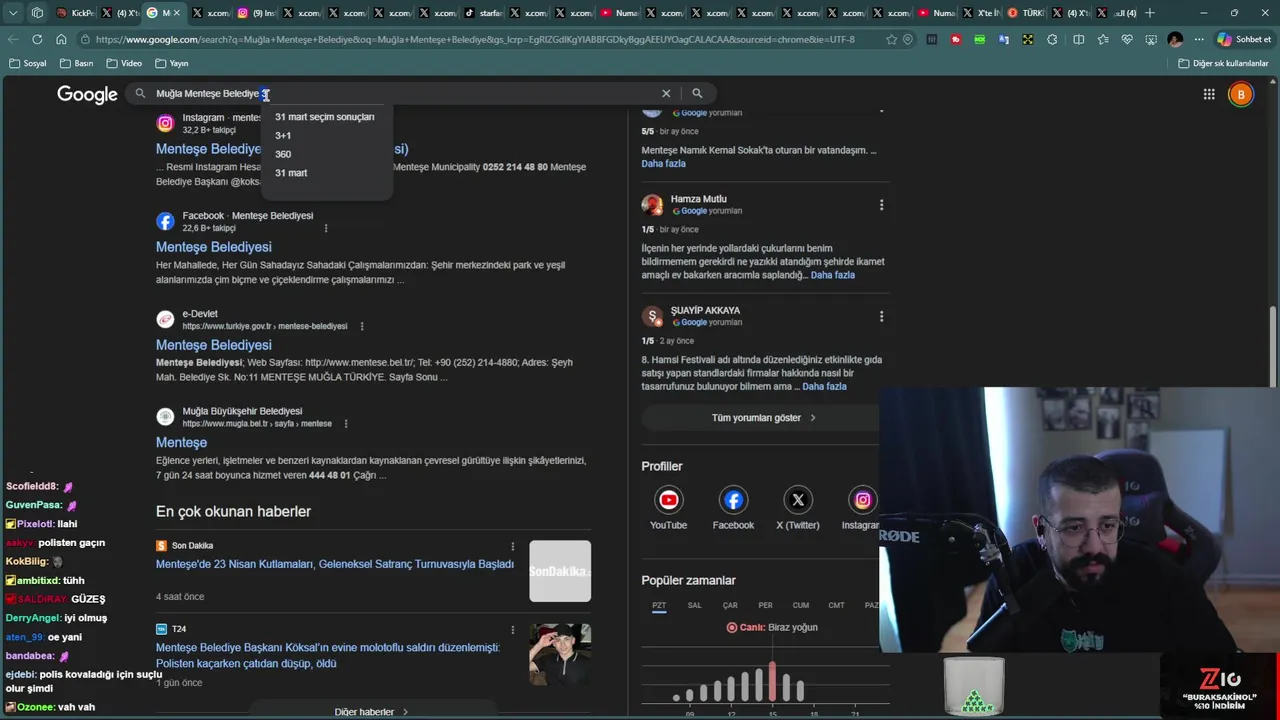The height and width of the screenshot is (720, 1280).
Task: Open more options for e-Devlet result
Action: pyautogui.click(x=362, y=326)
